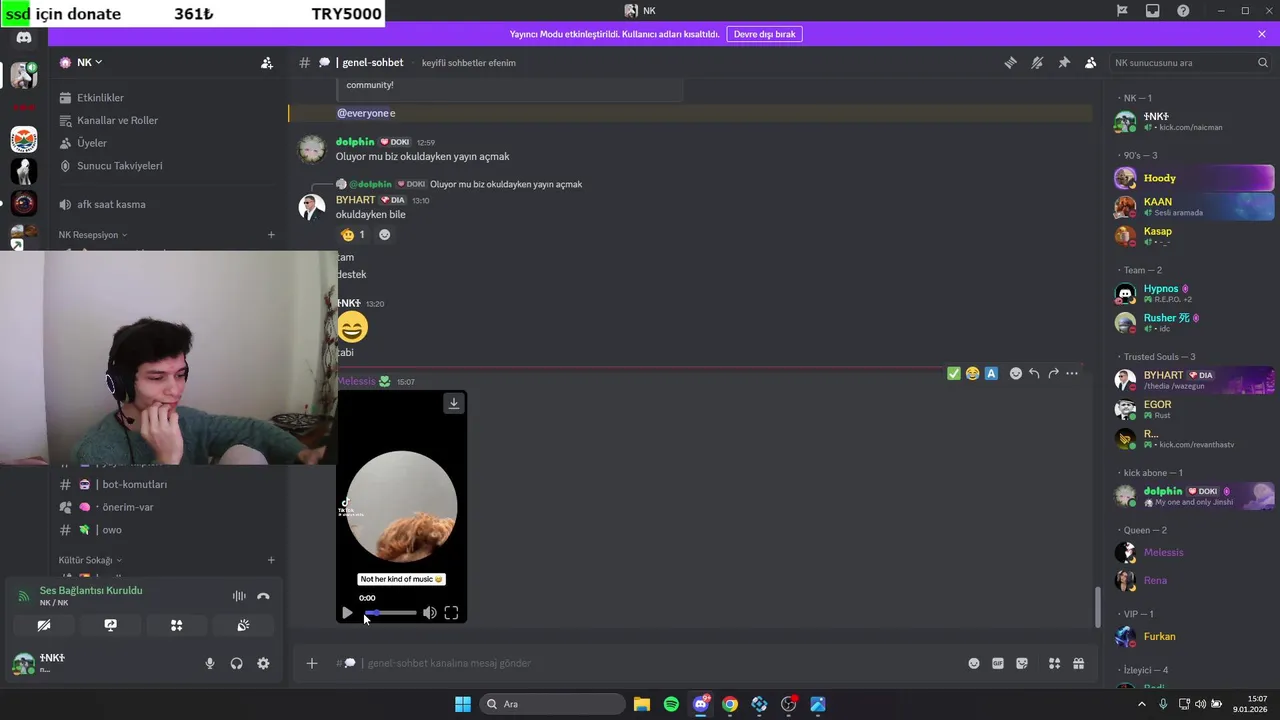Open Spotify from the Windows taskbar
This screenshot has width=1280, height=720.
click(x=671, y=704)
